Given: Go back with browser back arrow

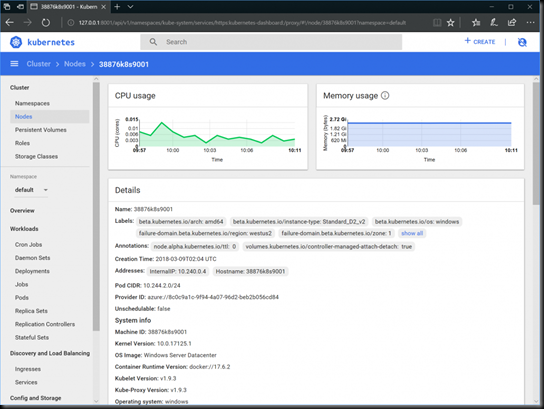Looking at the screenshot, I should click(x=10, y=23).
